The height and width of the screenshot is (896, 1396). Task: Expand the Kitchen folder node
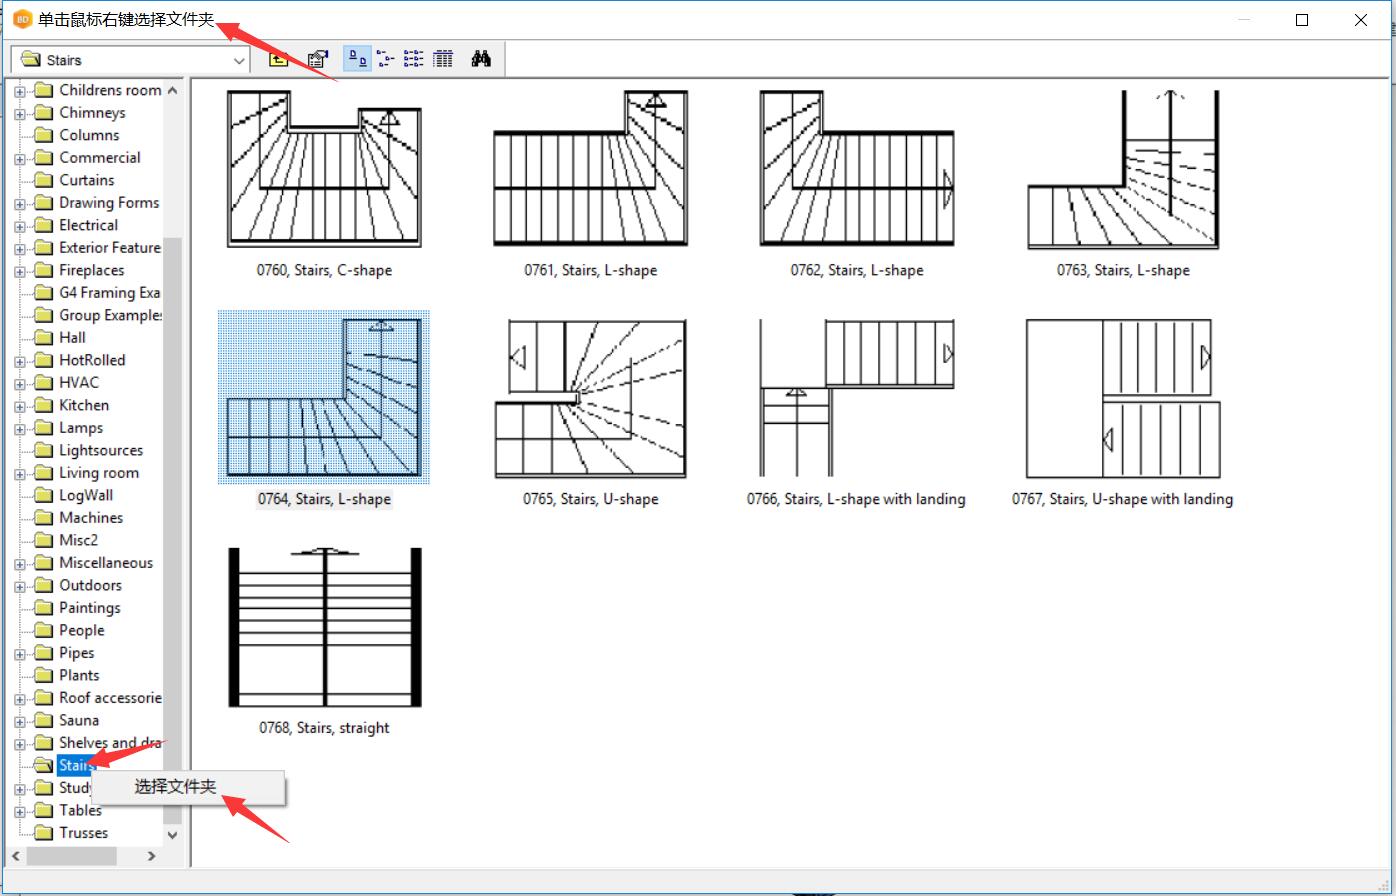[19, 406]
